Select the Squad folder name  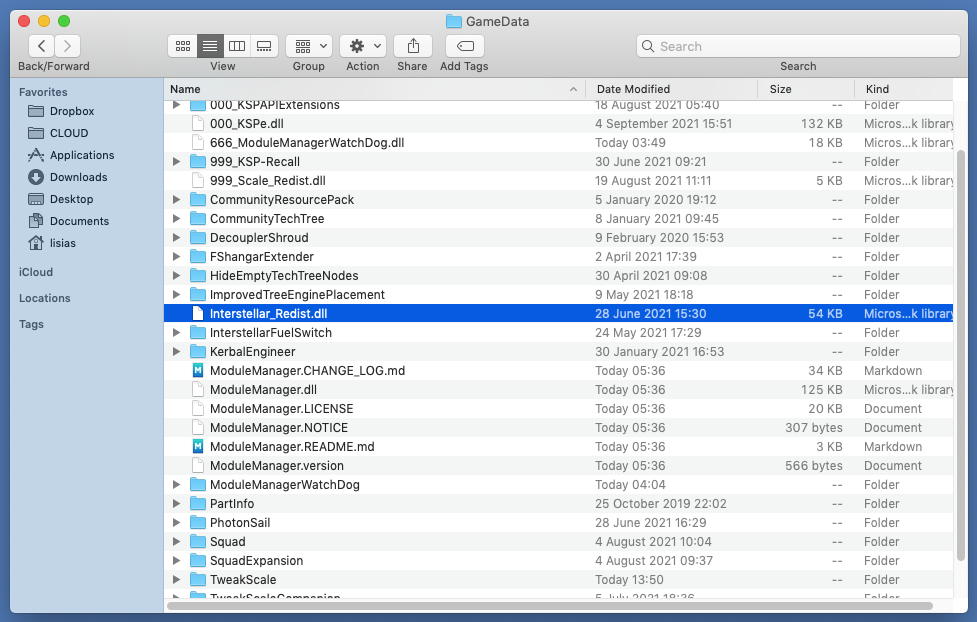pos(227,542)
